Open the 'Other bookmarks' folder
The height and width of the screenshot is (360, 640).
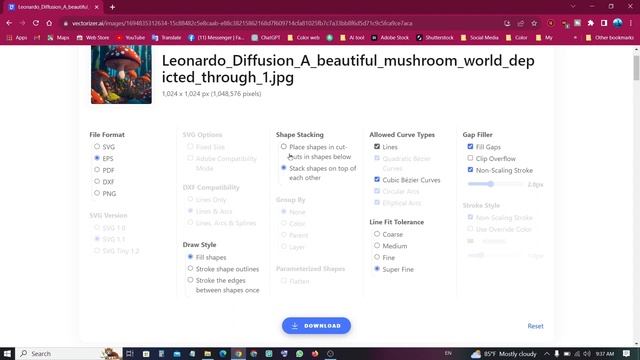(609, 38)
